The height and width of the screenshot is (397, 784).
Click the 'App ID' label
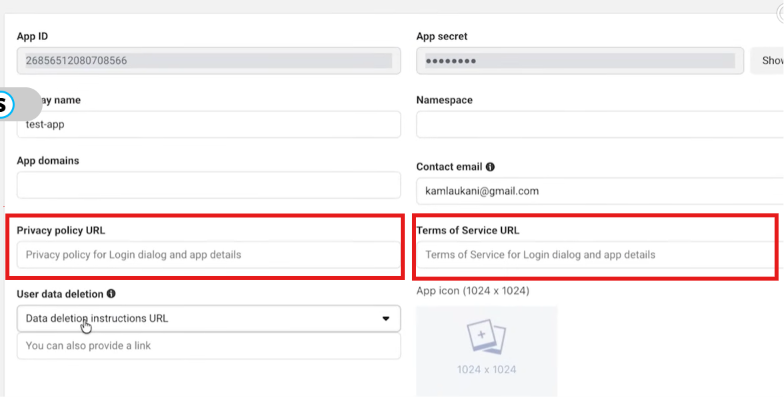32,36
